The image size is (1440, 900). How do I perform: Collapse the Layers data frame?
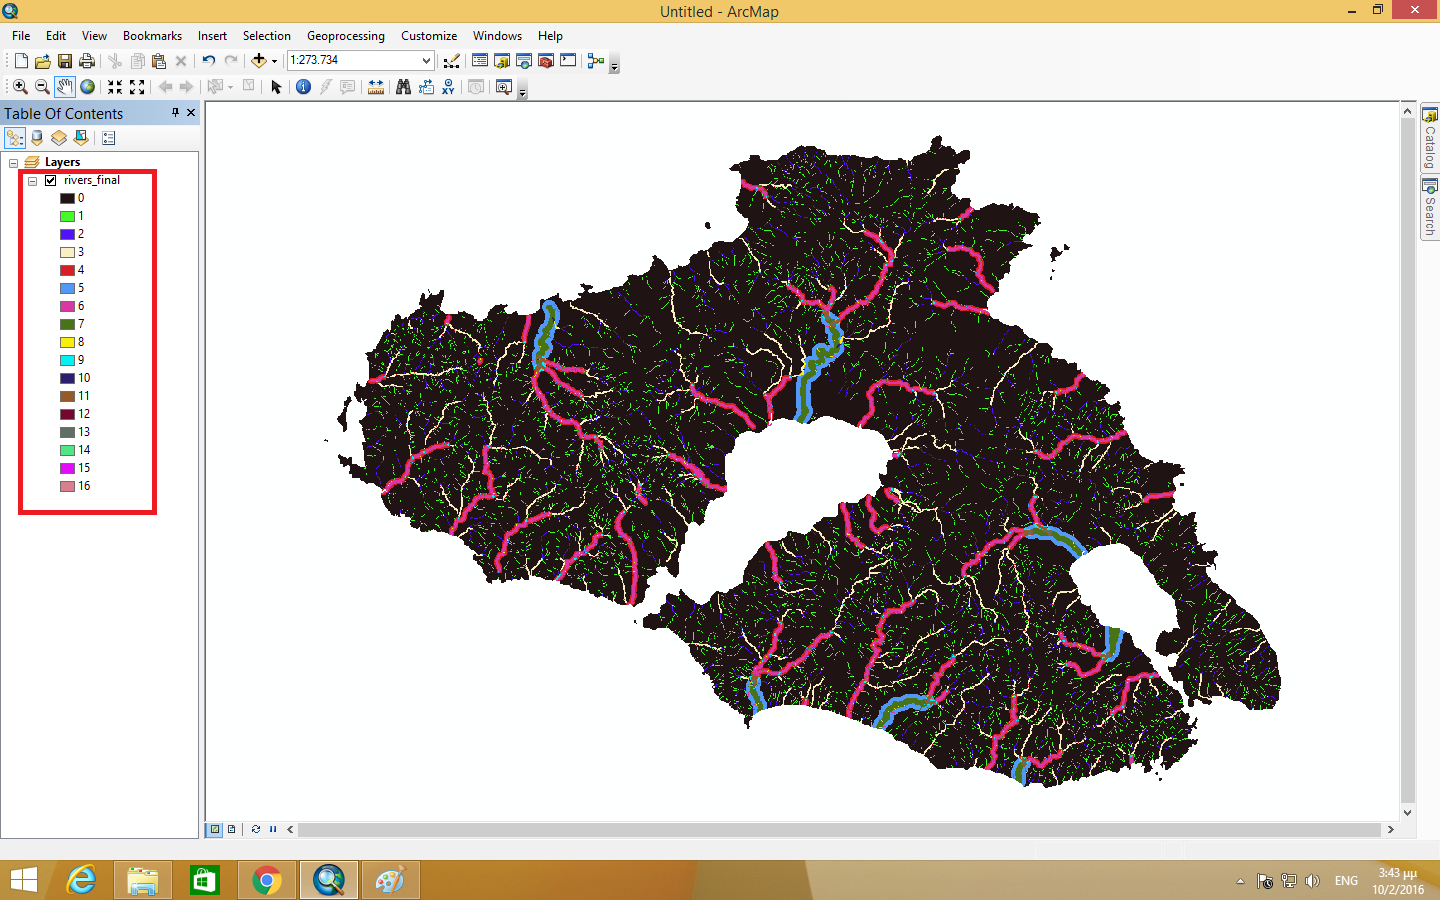click(13, 163)
